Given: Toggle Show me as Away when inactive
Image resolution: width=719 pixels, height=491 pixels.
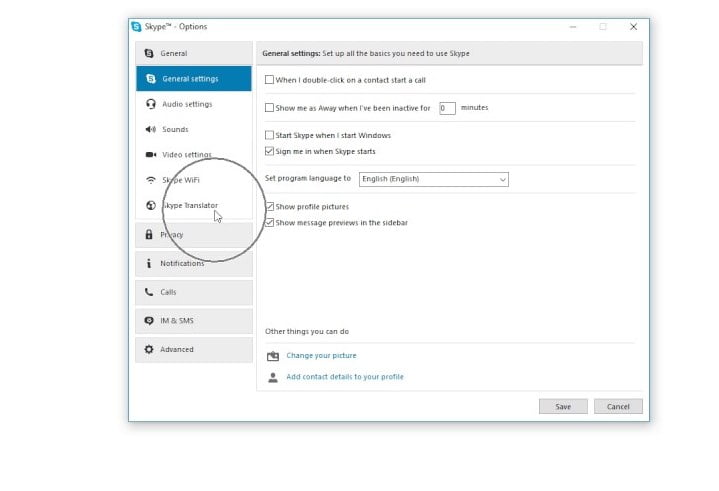Looking at the screenshot, I should 269,108.
